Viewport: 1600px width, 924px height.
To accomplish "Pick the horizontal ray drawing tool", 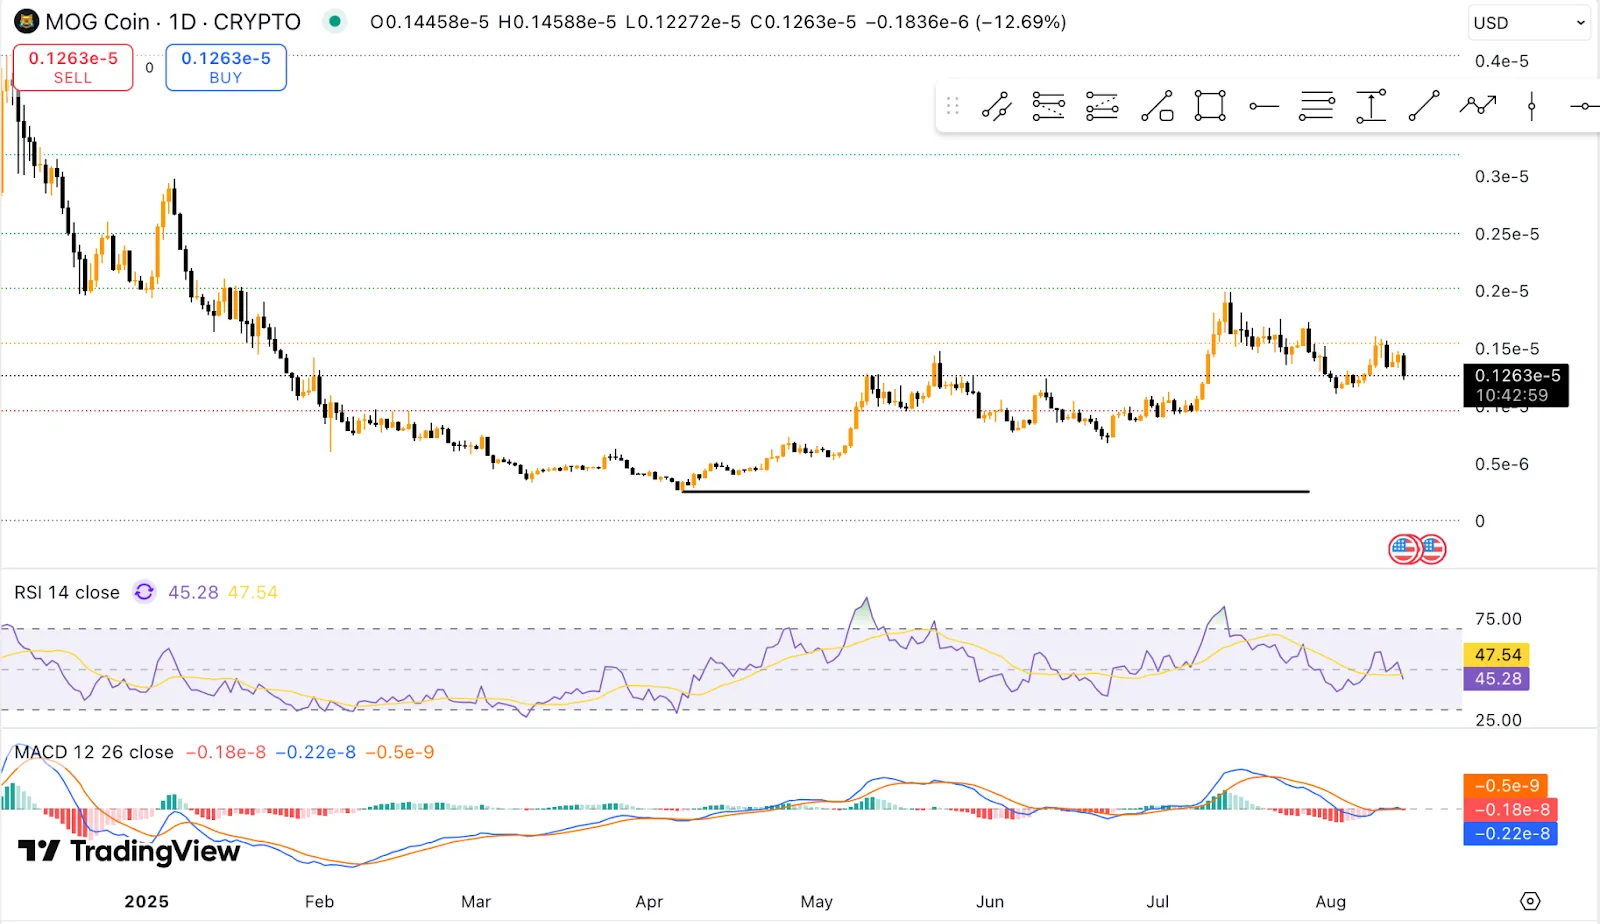I will [1264, 106].
